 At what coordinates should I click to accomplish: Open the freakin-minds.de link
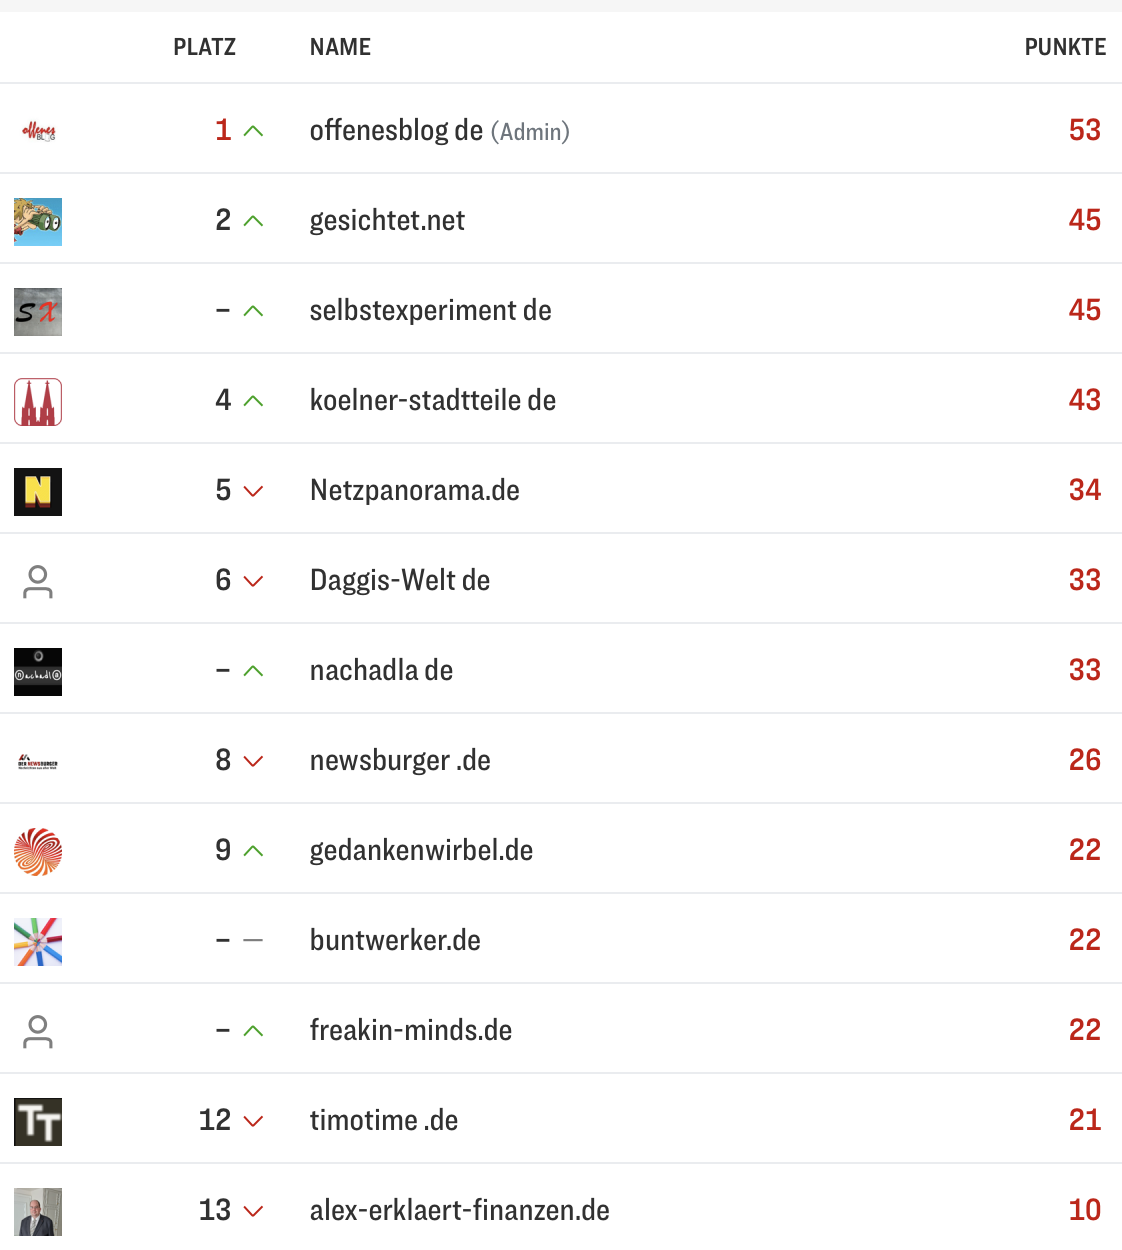tap(411, 1031)
